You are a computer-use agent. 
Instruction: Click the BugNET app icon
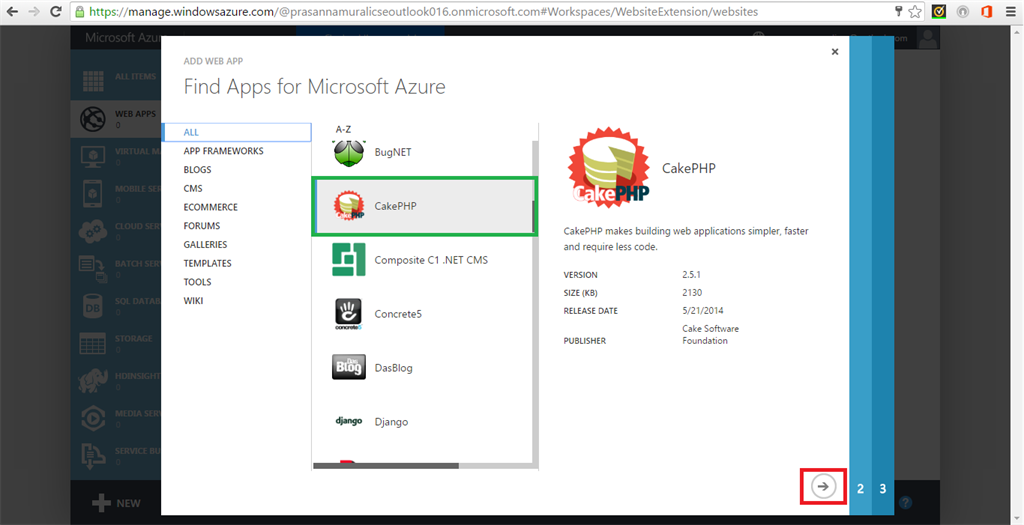[x=349, y=152]
